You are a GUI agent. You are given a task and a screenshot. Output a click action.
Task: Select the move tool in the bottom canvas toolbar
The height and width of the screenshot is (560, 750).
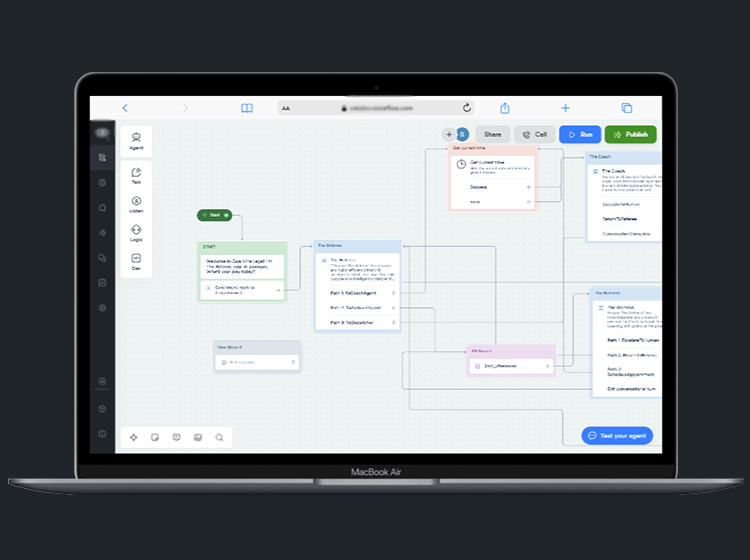coord(133,437)
